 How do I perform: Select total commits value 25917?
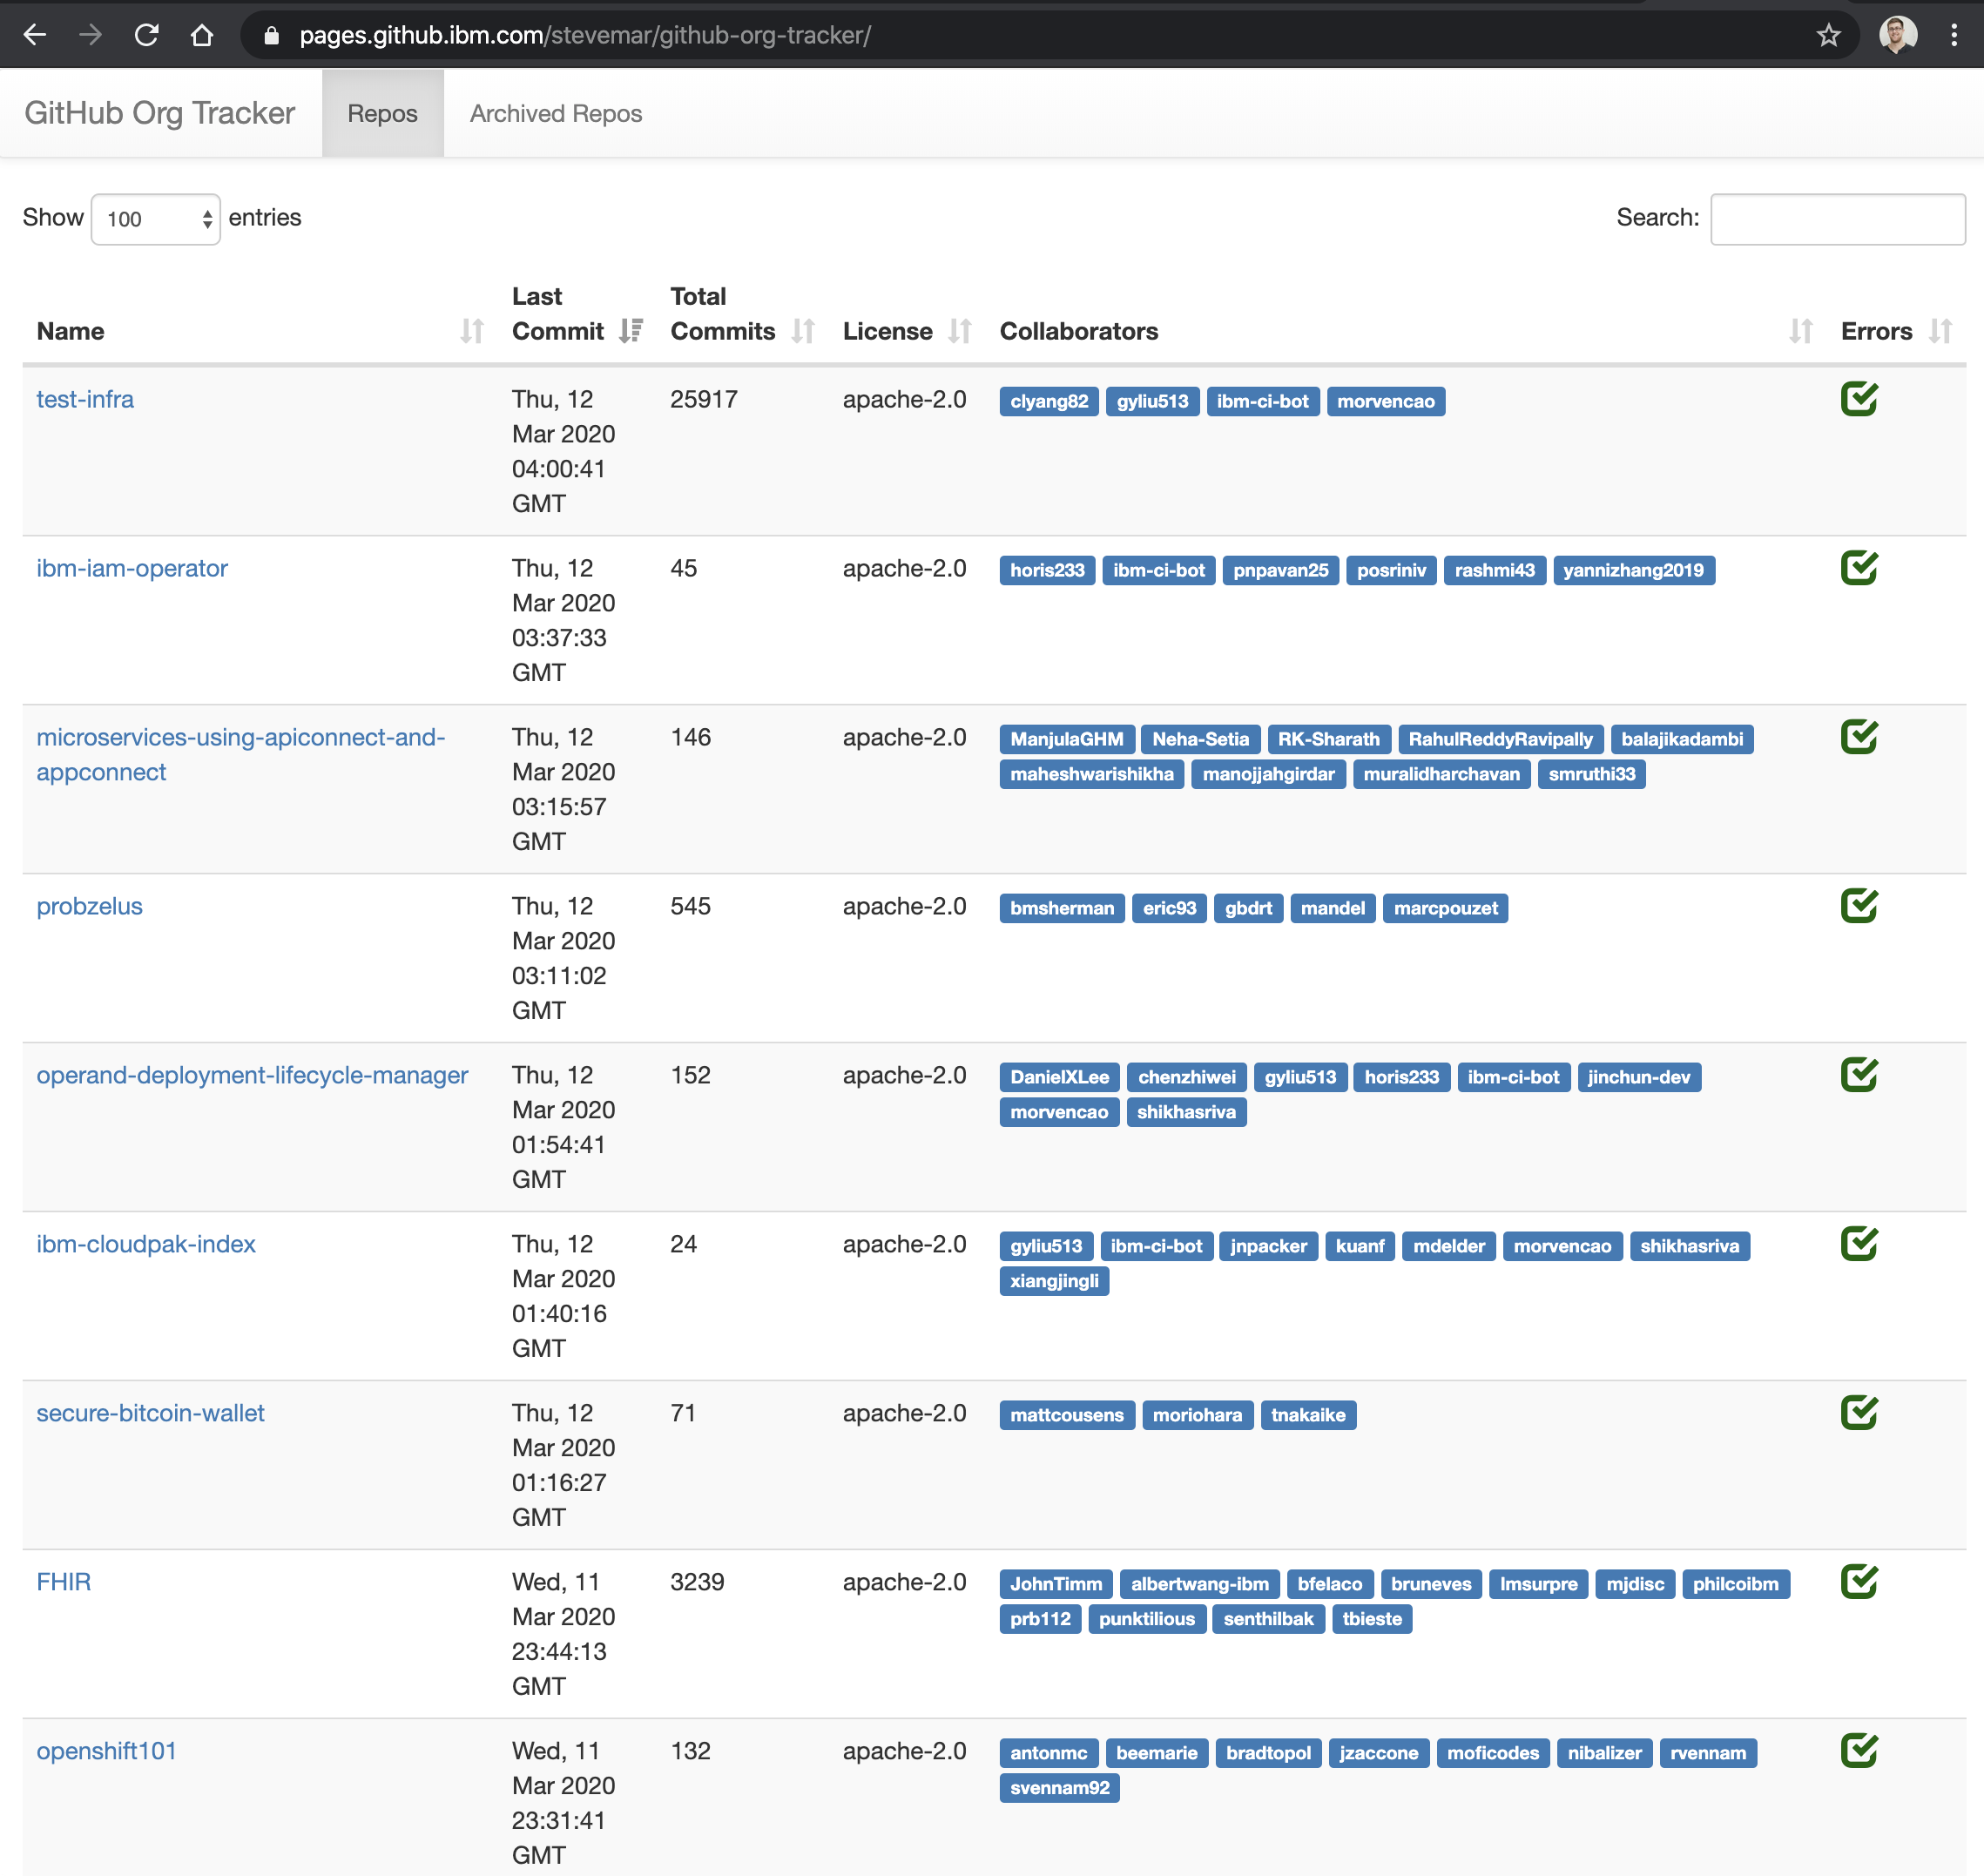(704, 399)
